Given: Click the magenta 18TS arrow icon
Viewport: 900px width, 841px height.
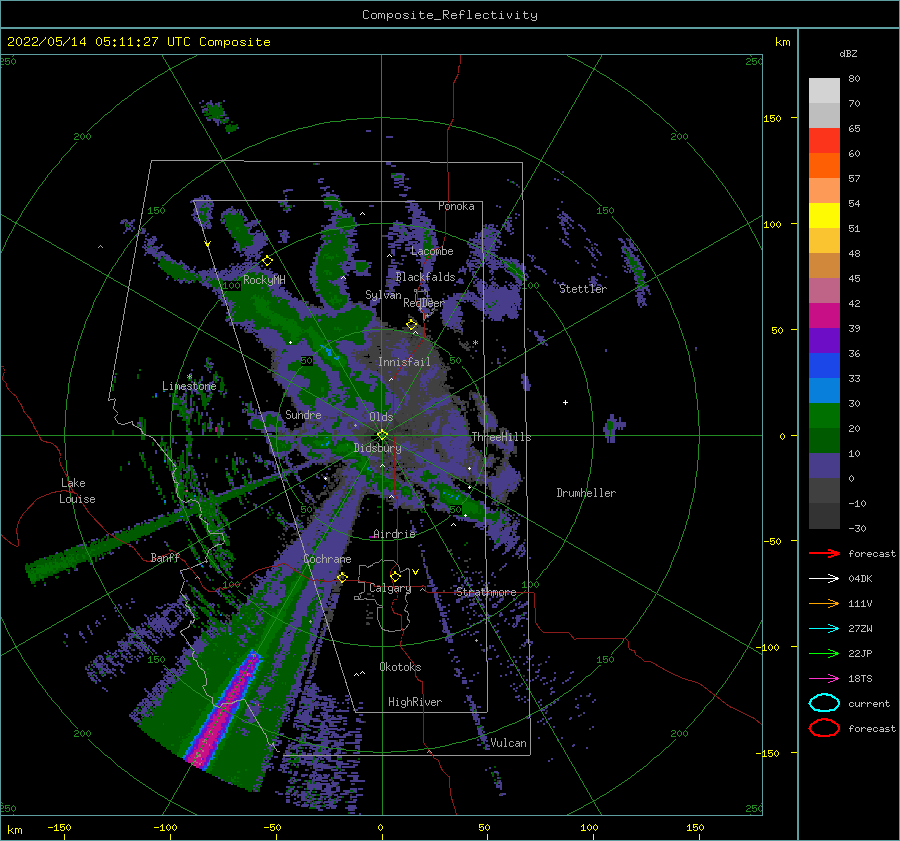Looking at the screenshot, I should (x=824, y=679).
